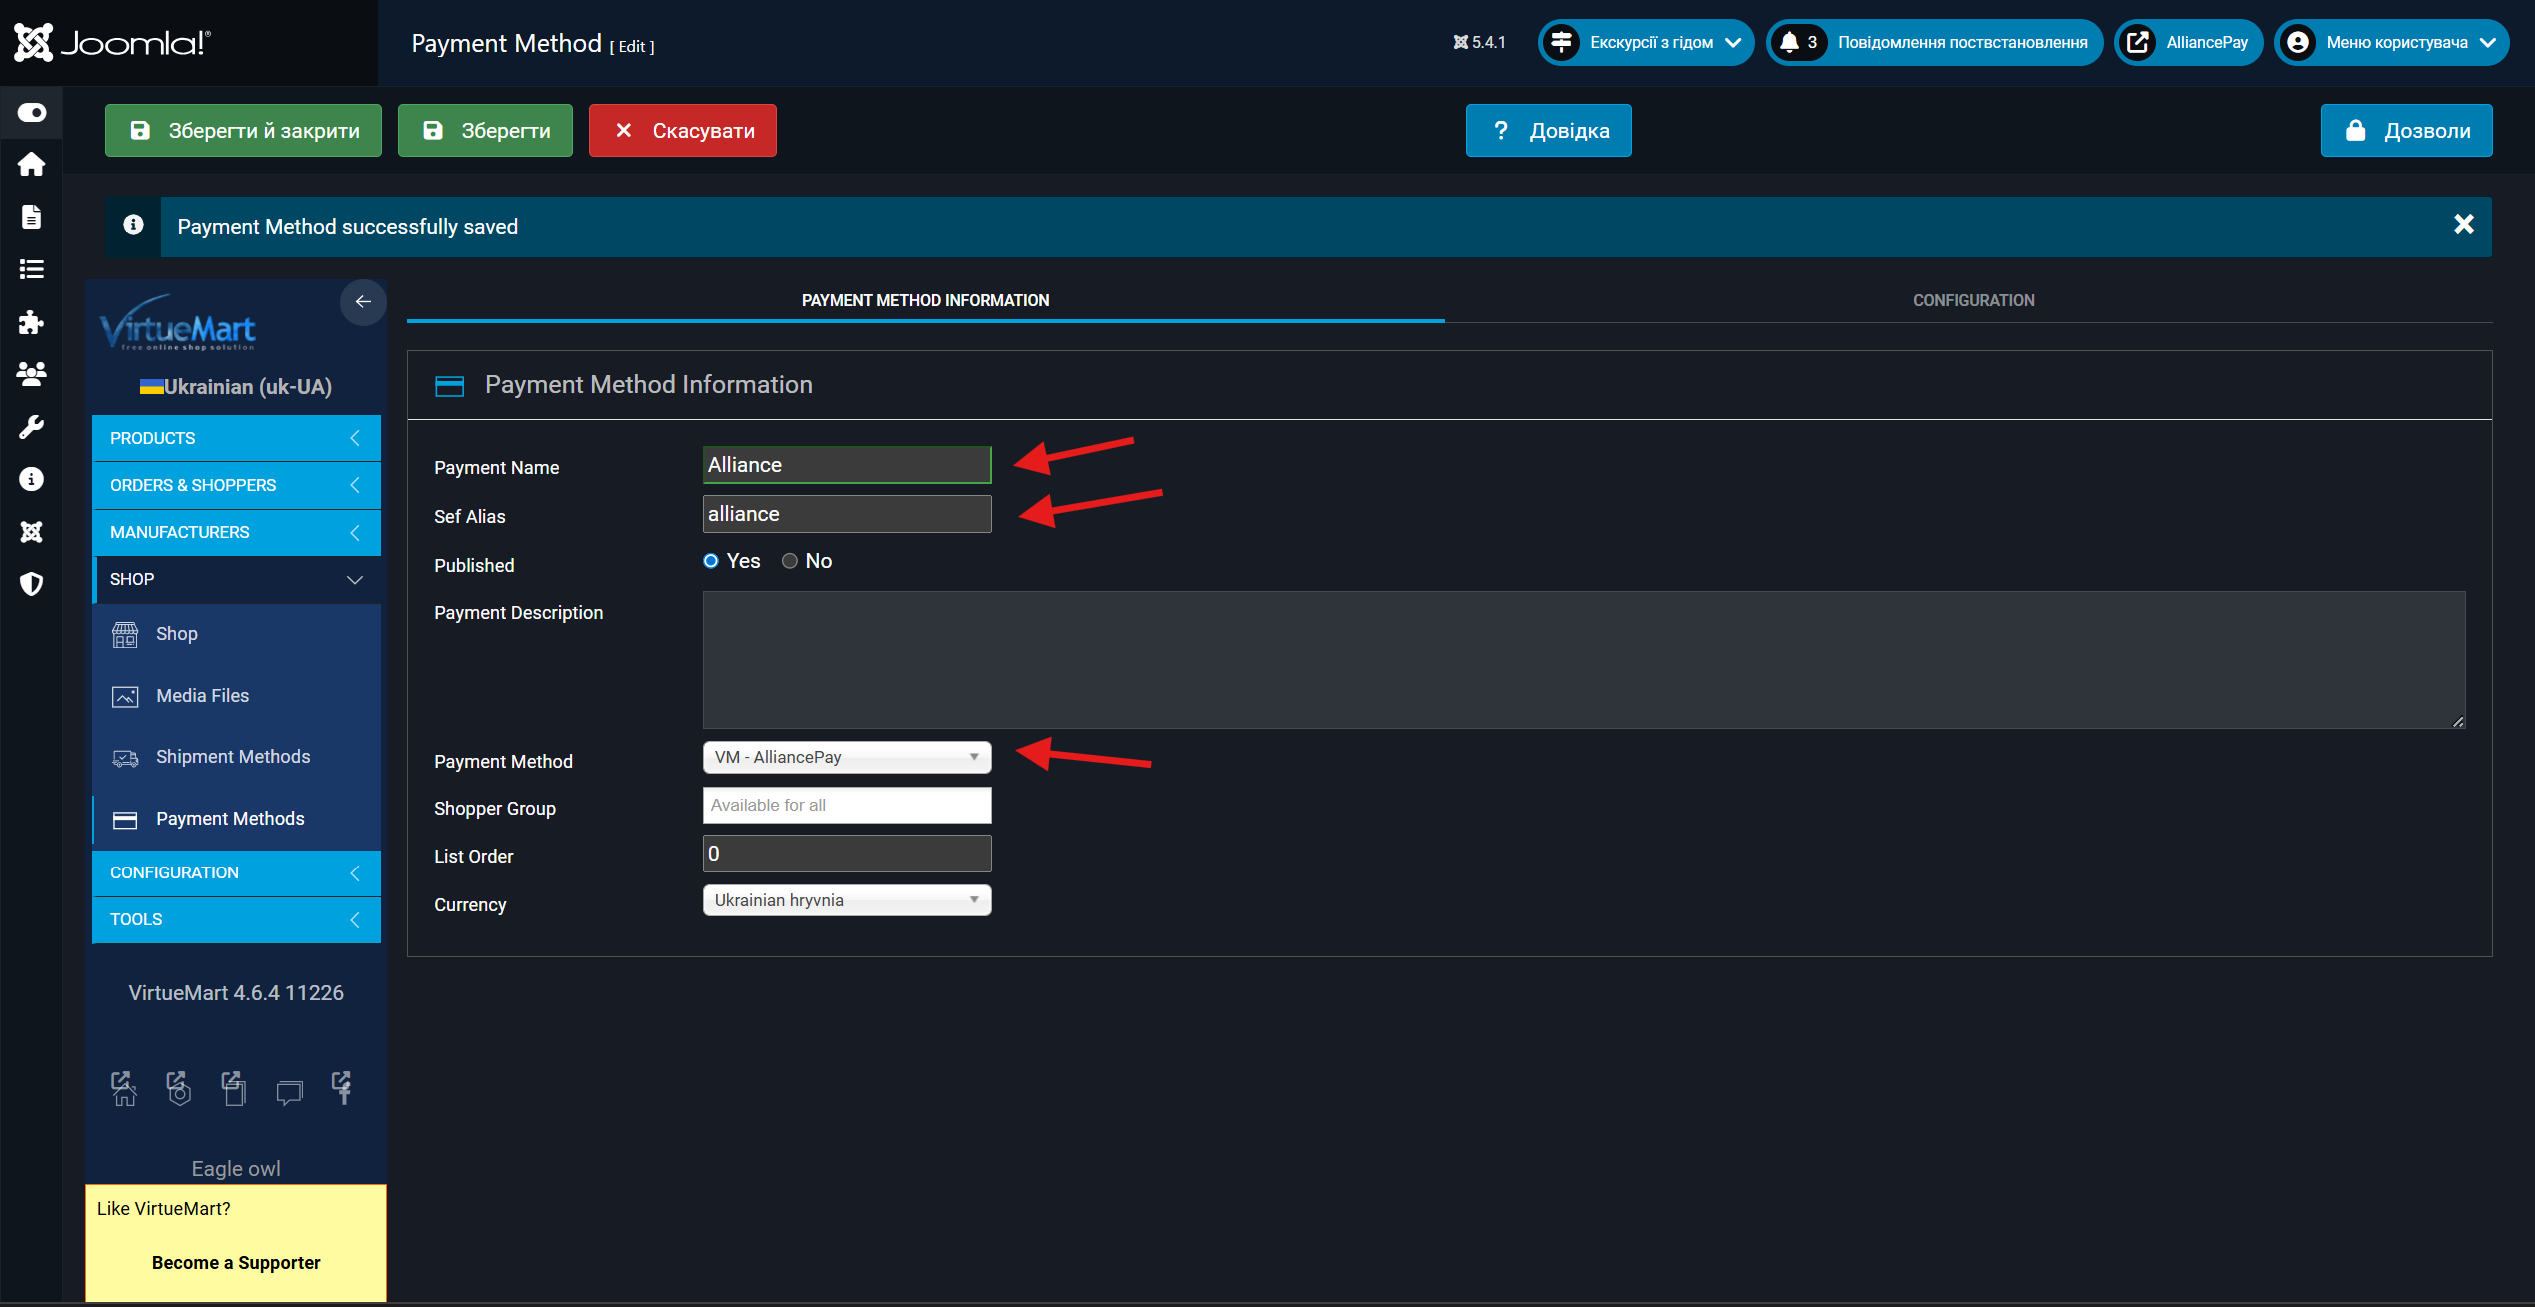
Task: Expand the PRODUCTS menu section
Action: pos(236,438)
